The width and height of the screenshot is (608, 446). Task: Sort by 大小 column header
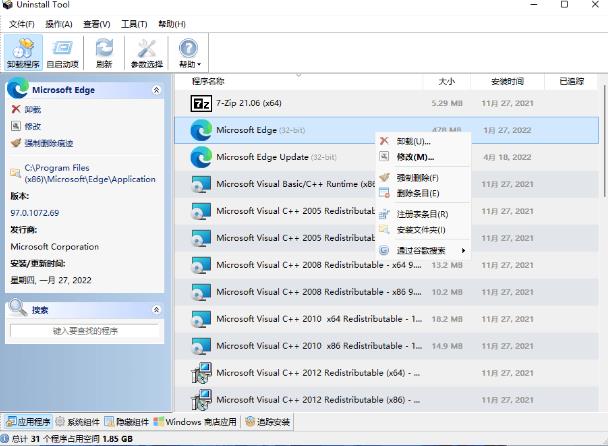click(446, 81)
